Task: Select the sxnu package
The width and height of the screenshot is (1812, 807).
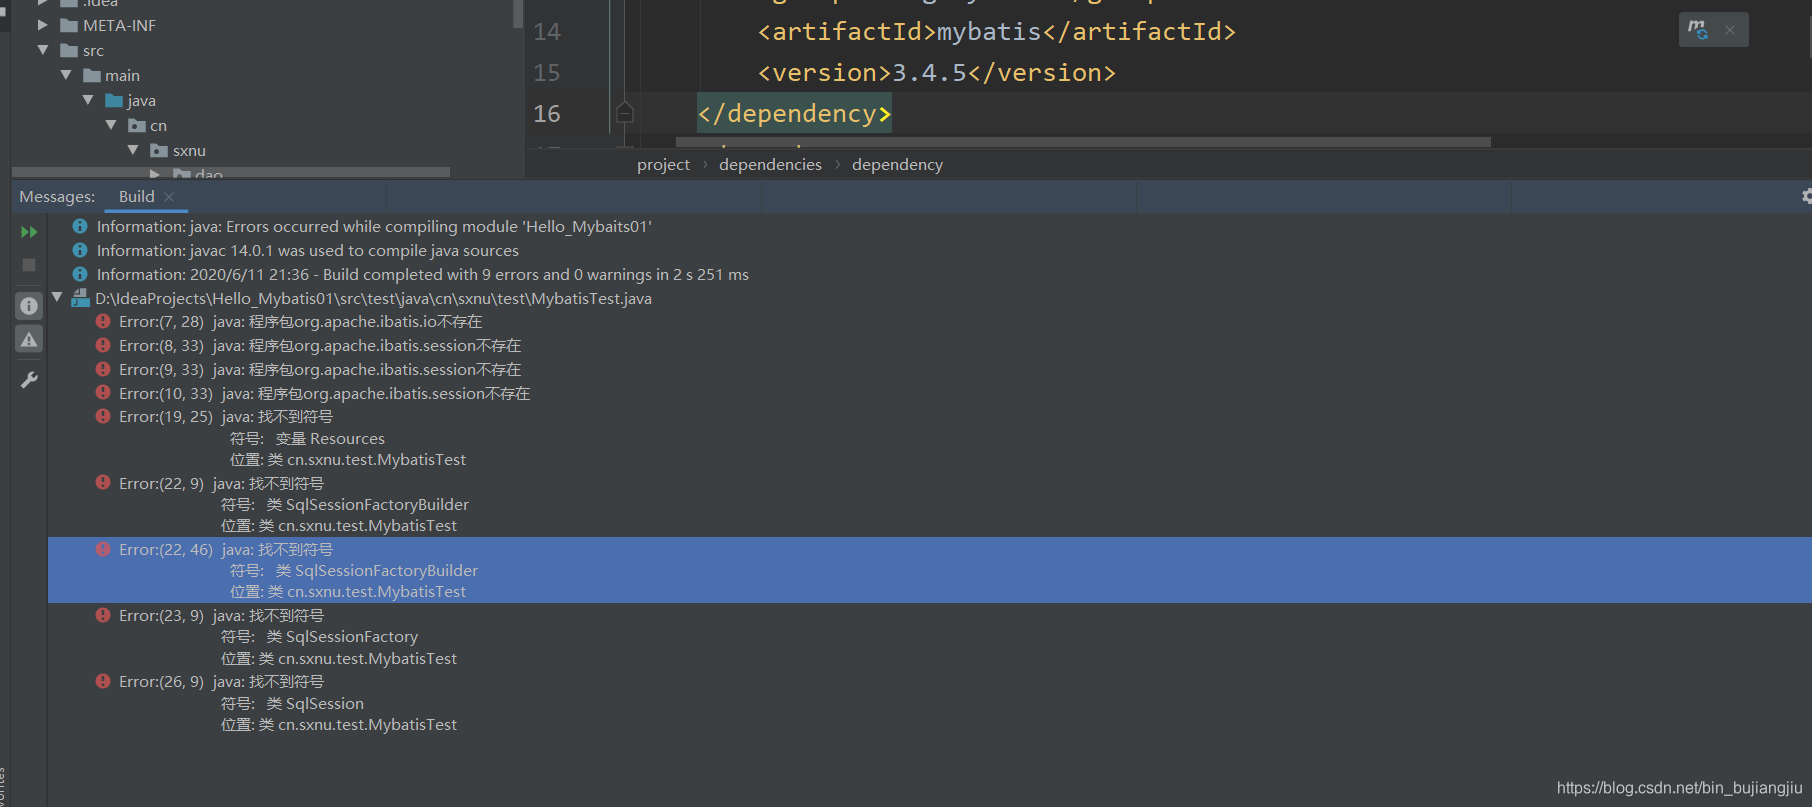Action: 189,151
